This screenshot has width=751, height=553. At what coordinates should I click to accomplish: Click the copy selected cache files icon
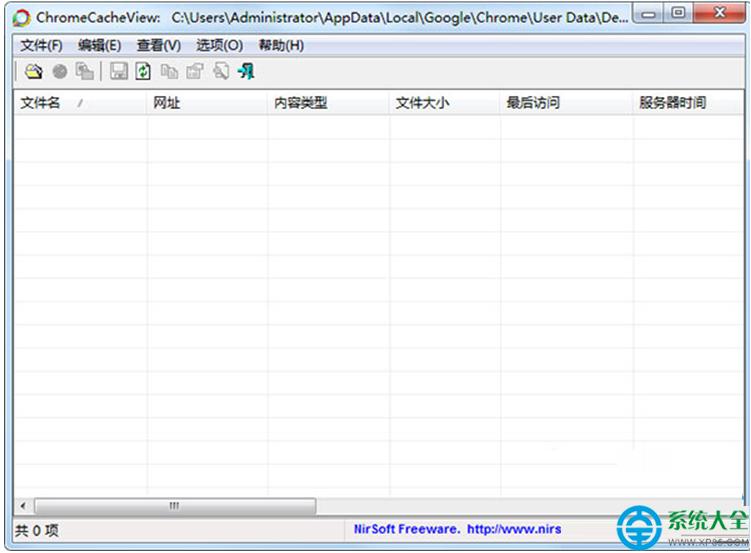85,71
